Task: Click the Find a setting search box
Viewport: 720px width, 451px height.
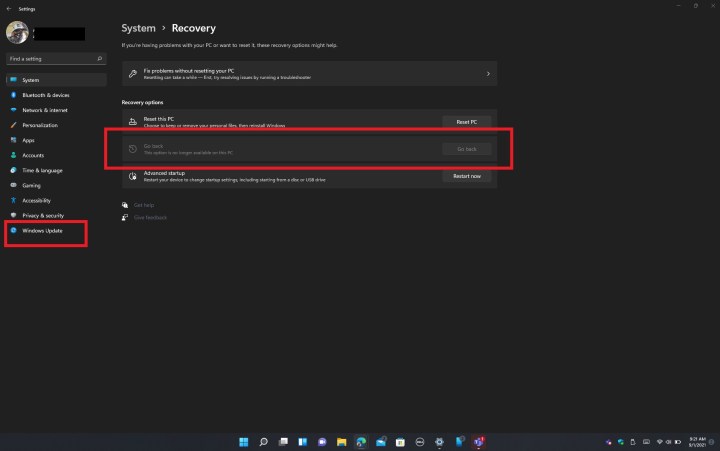Action: [x=56, y=59]
